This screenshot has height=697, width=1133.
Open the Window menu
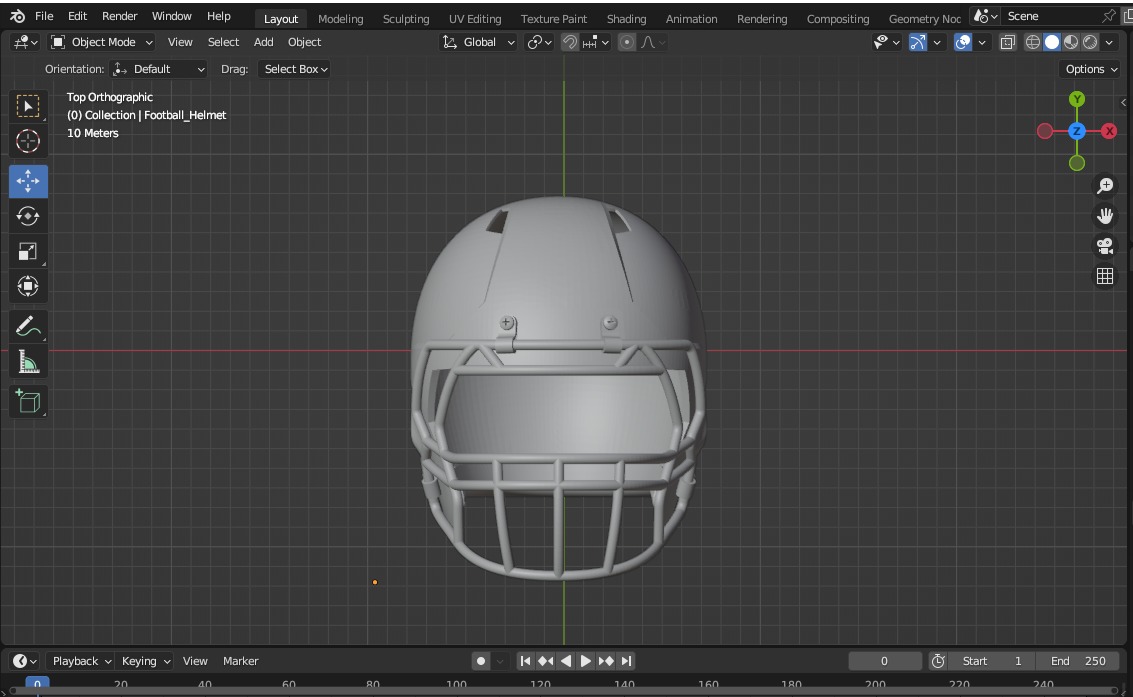171,16
